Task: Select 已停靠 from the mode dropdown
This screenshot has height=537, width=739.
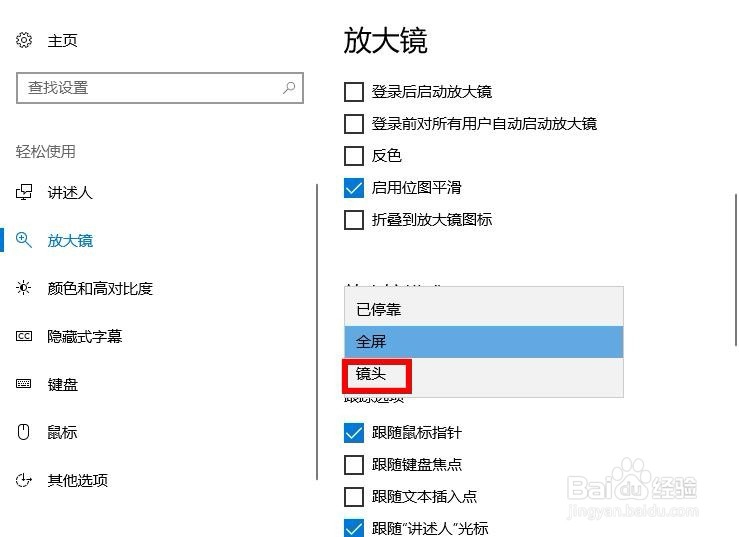Action: tap(484, 309)
